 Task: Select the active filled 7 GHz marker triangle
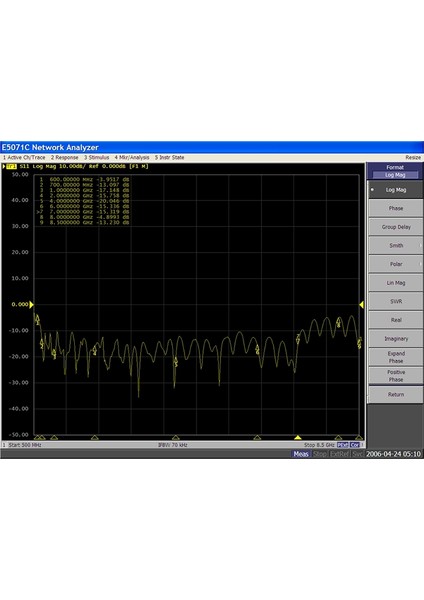(298, 437)
